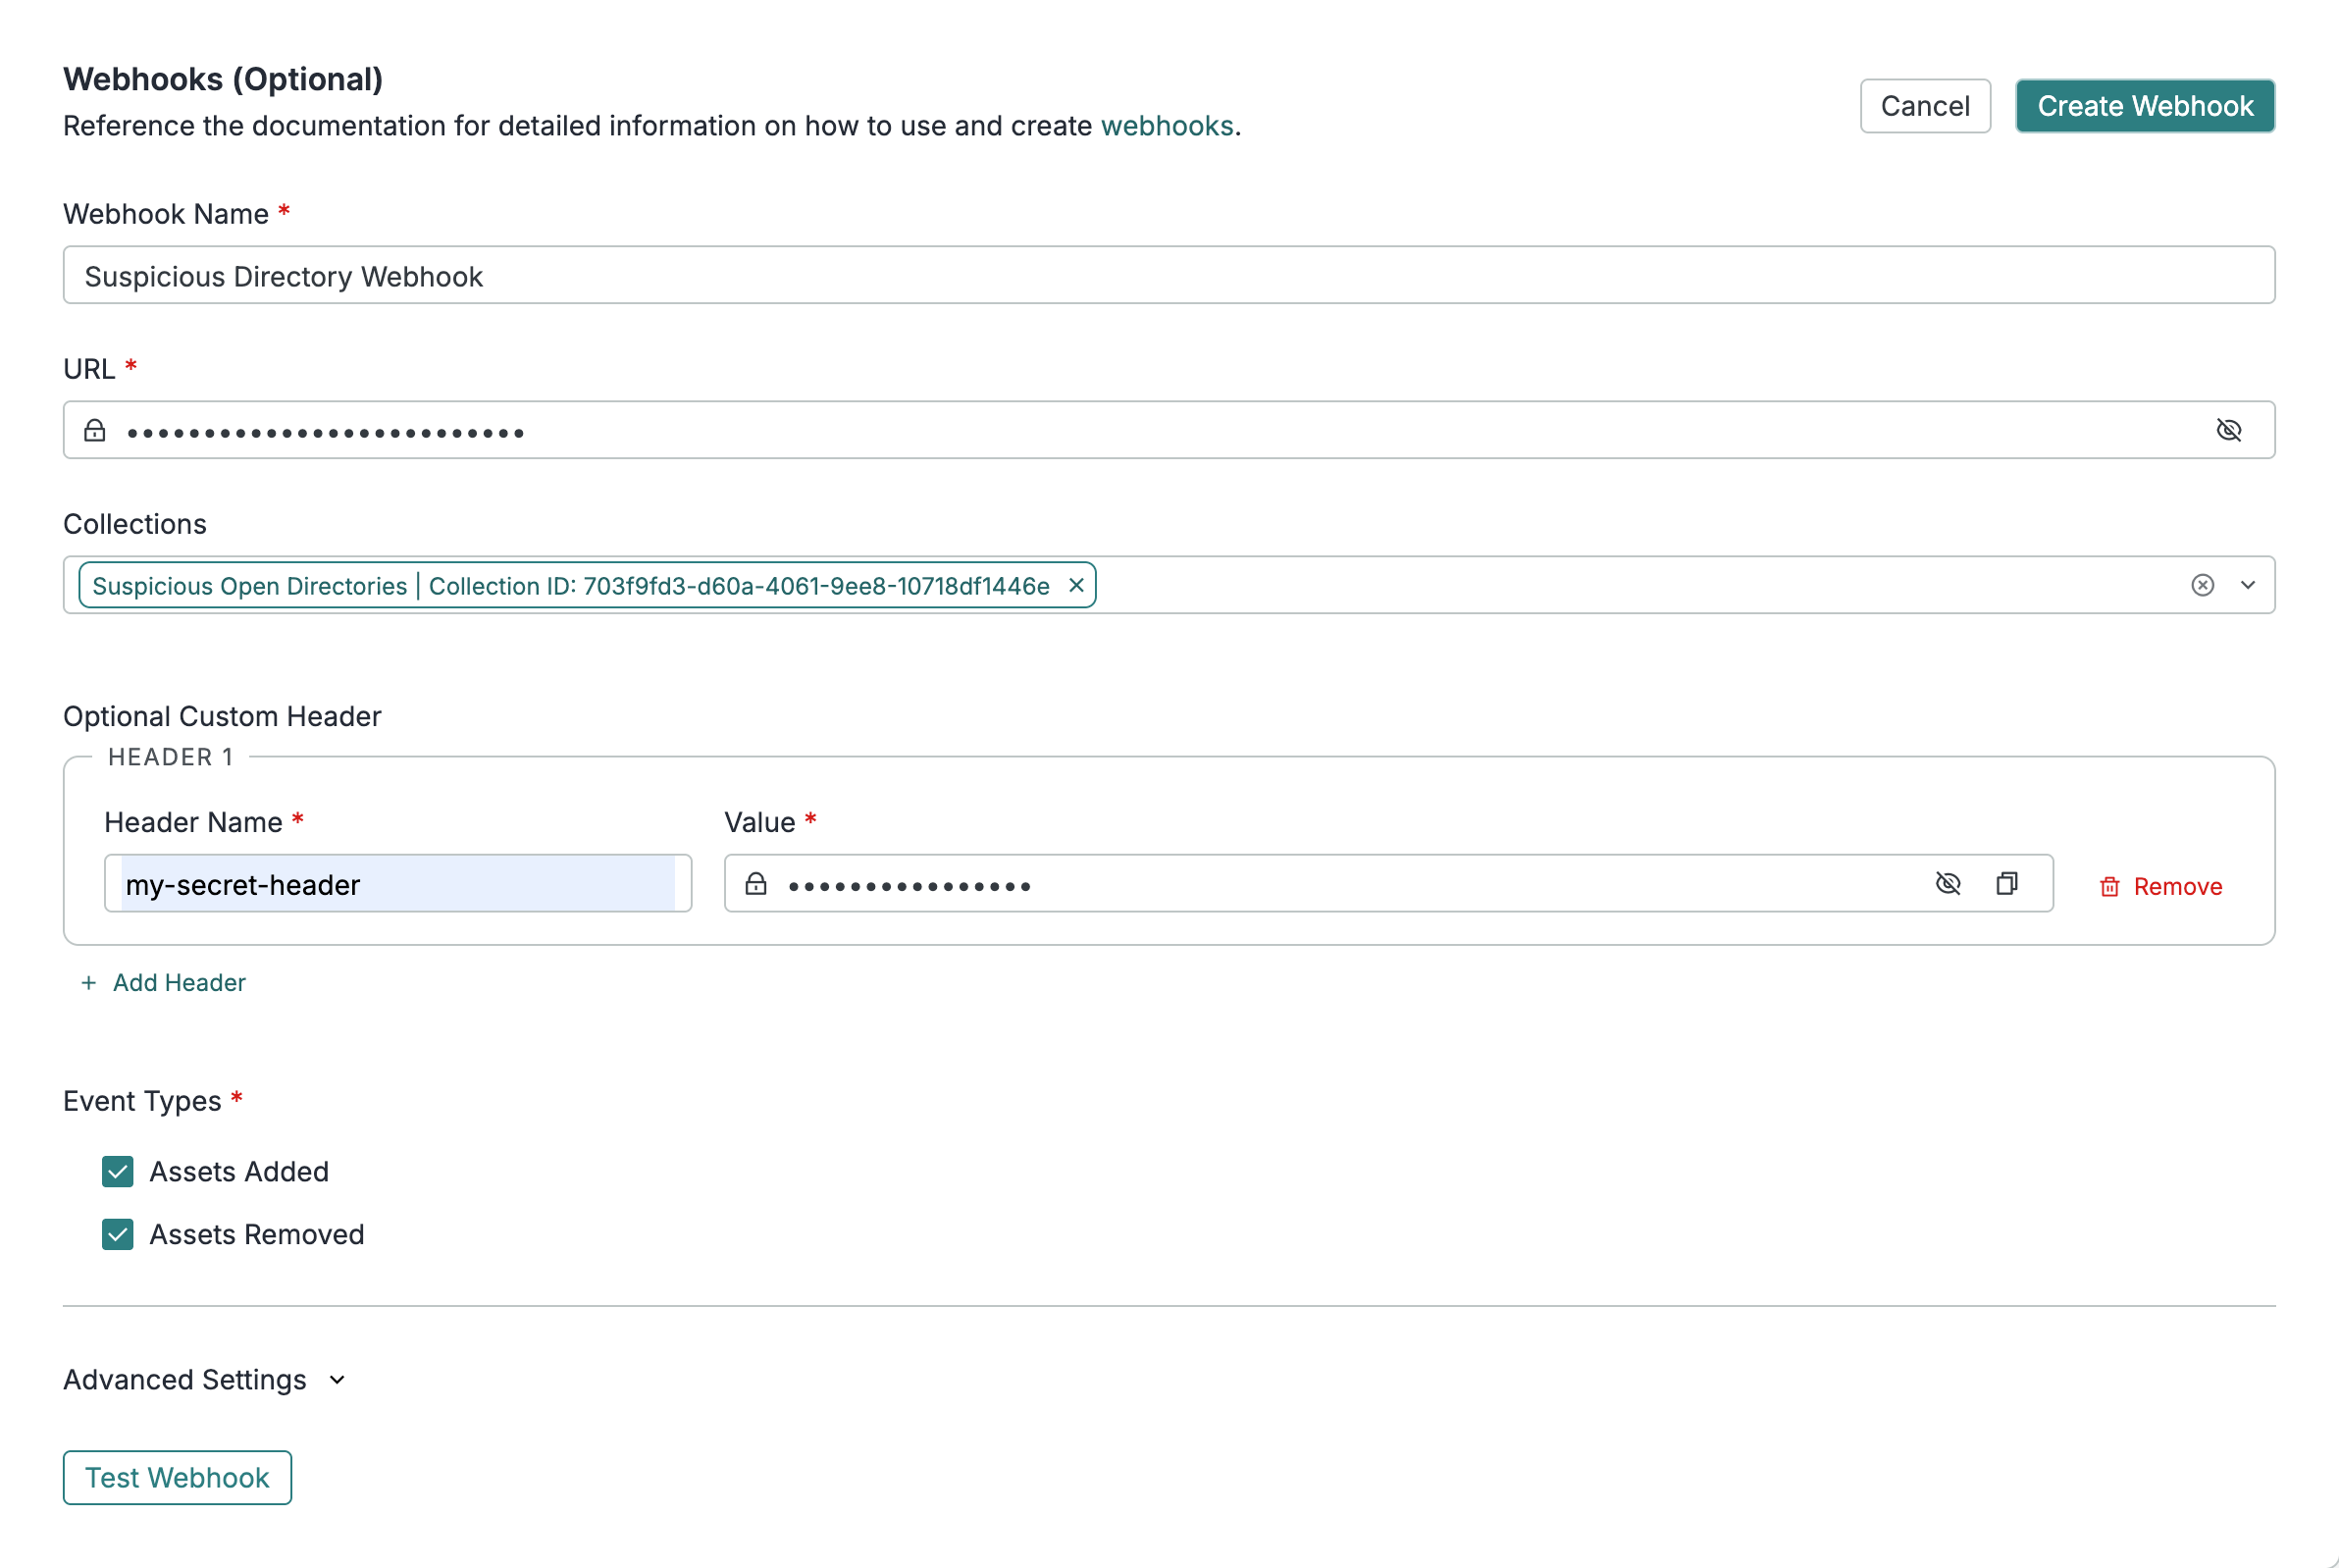
Task: Click the lock icon in the header Value field
Action: click(755, 884)
